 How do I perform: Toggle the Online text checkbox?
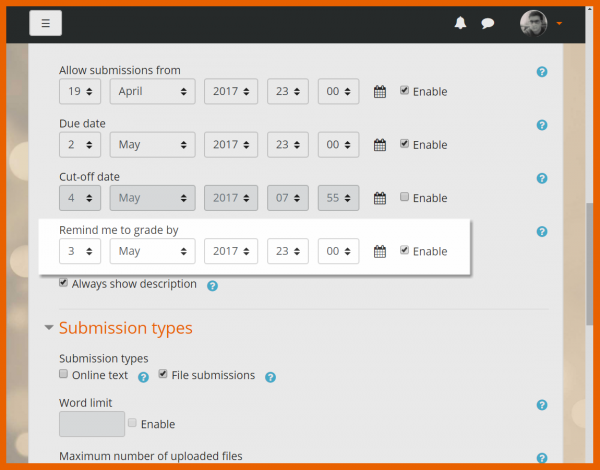tap(64, 375)
